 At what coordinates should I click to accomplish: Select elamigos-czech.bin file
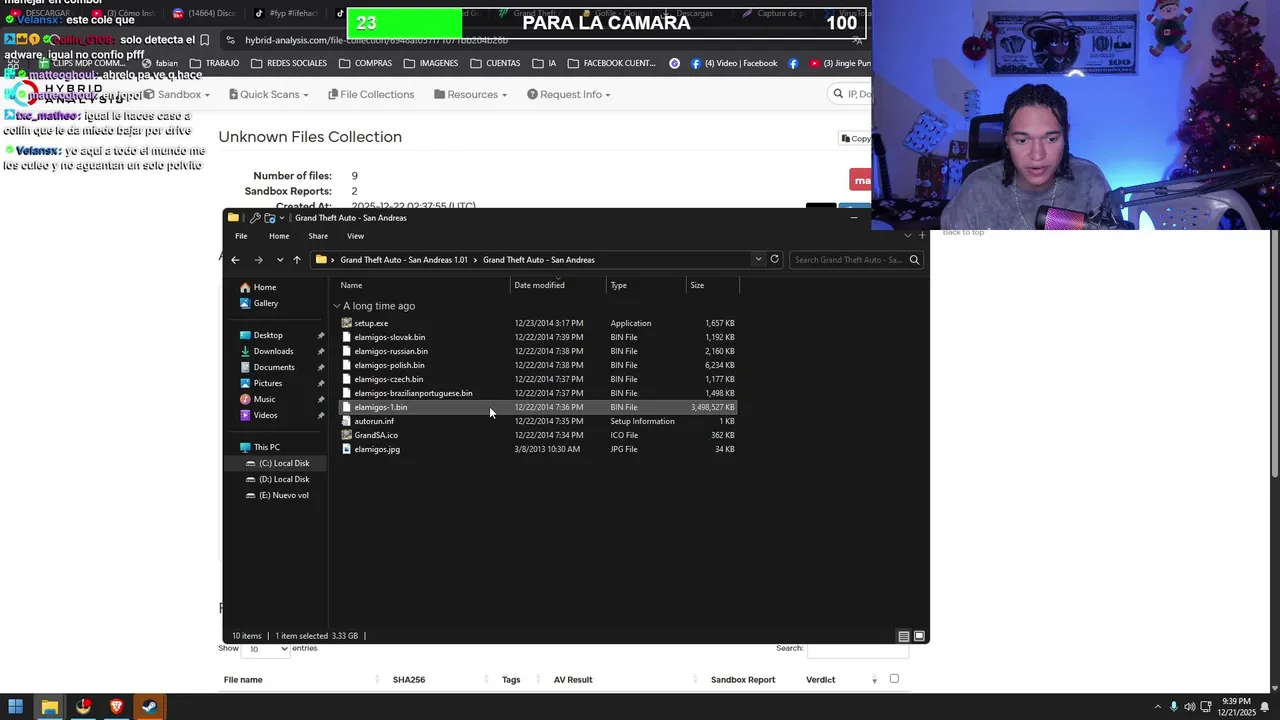click(x=538, y=379)
